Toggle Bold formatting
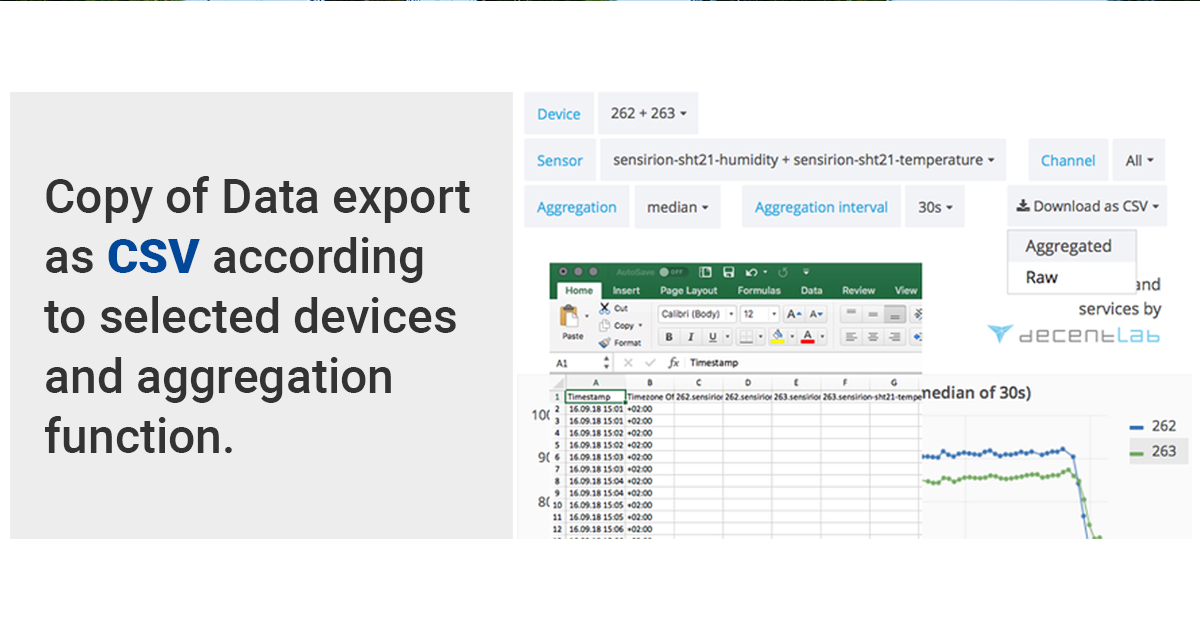The height and width of the screenshot is (627, 1200). (x=669, y=337)
